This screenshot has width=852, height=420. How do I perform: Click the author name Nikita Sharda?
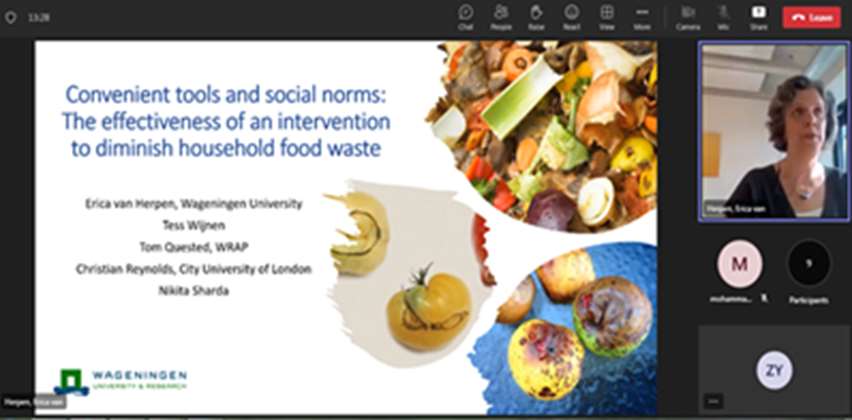(193, 290)
